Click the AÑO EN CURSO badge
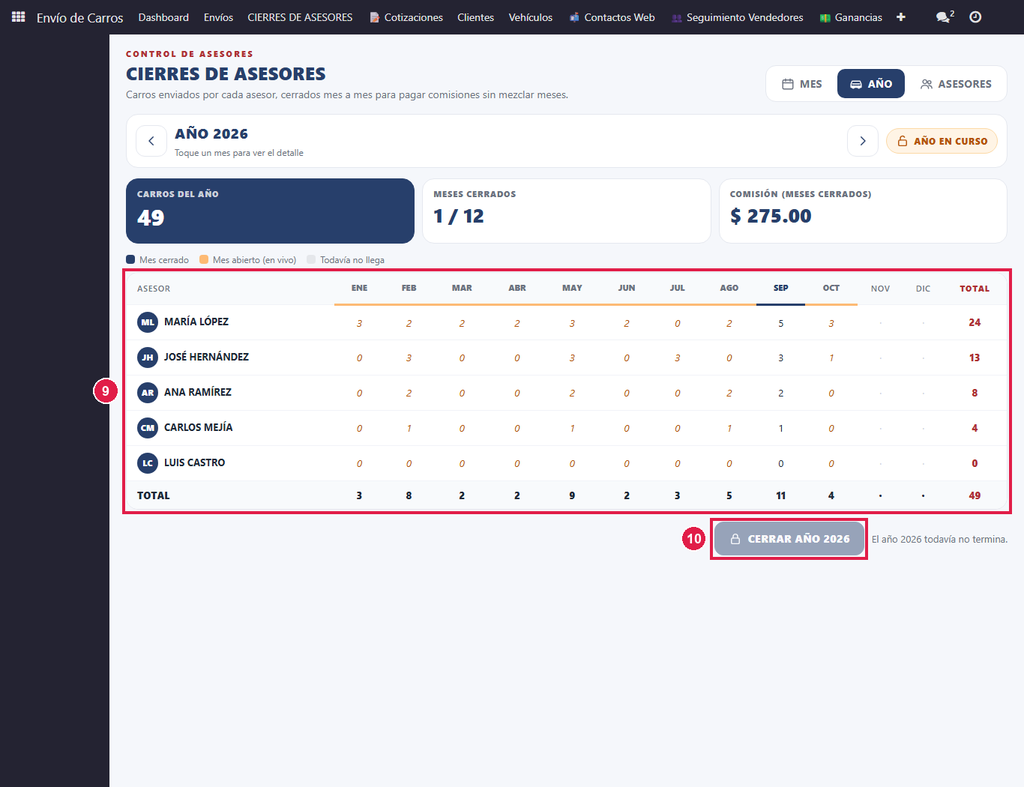The height and width of the screenshot is (787, 1024). coord(942,141)
